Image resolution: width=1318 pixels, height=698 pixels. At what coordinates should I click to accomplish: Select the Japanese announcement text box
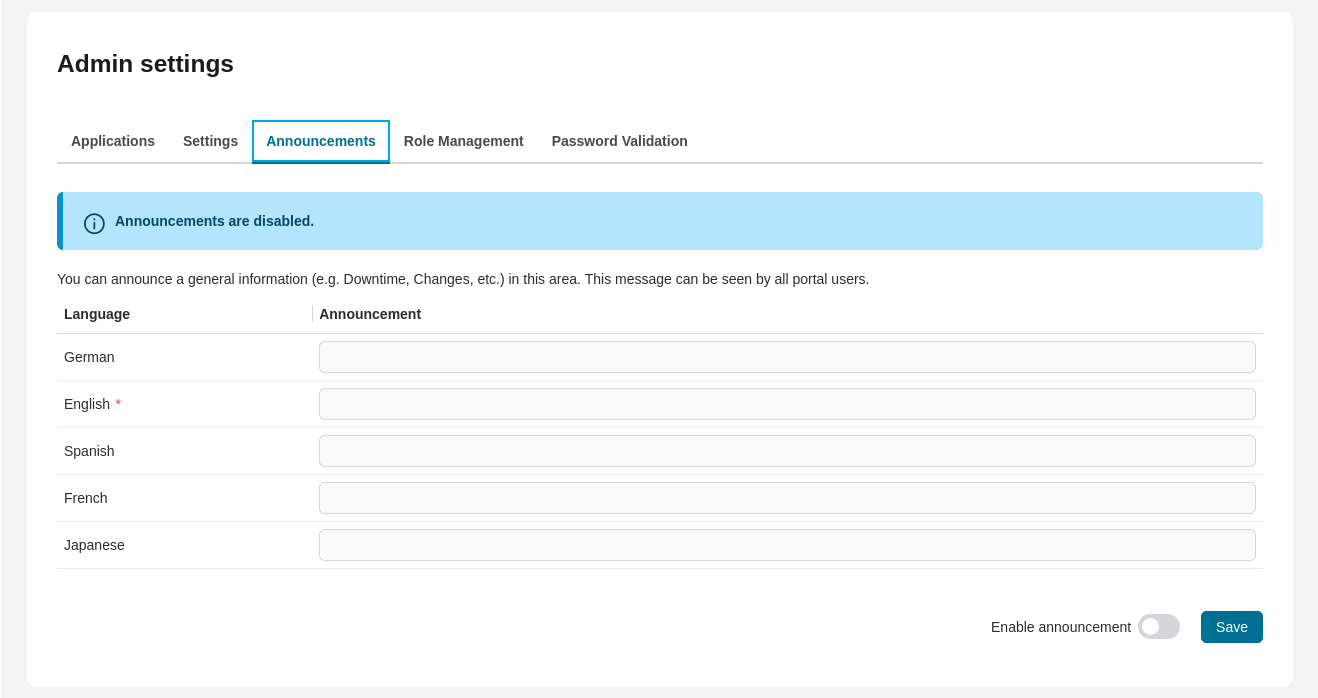[787, 545]
